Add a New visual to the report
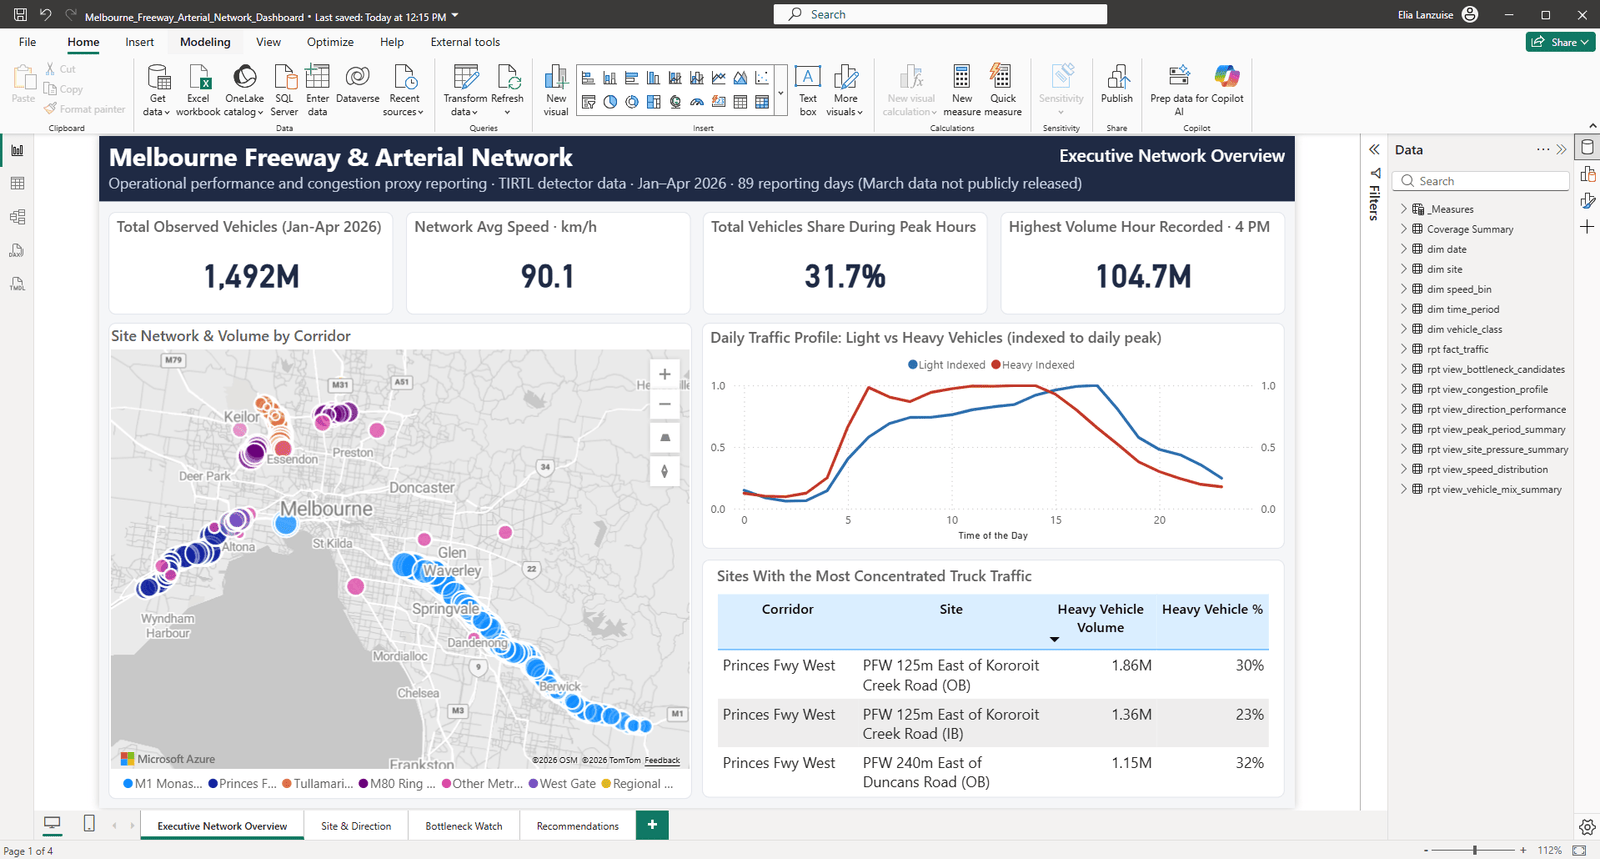Image resolution: width=1600 pixels, height=859 pixels. (x=556, y=90)
